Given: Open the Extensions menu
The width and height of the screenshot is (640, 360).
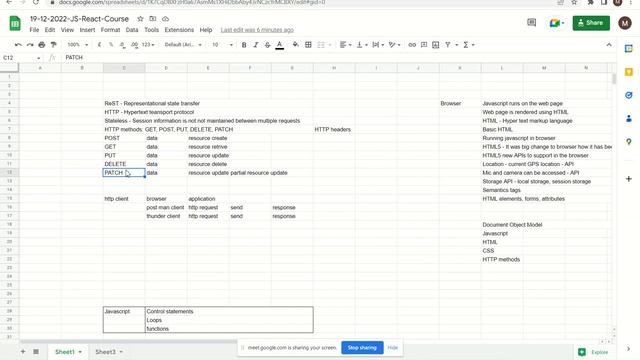Looking at the screenshot, I should coord(179,30).
